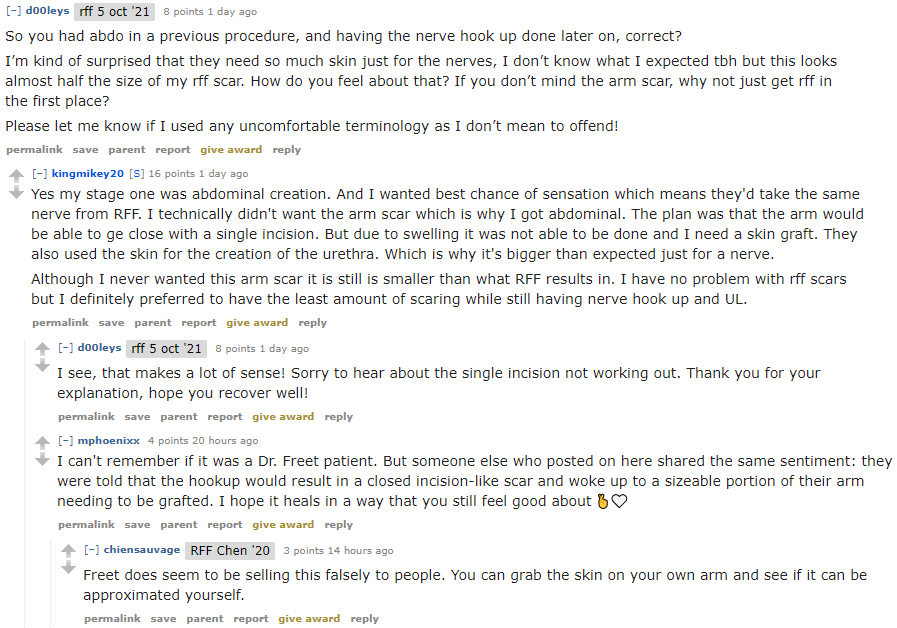Open kingmikey20's user profile

(87, 174)
